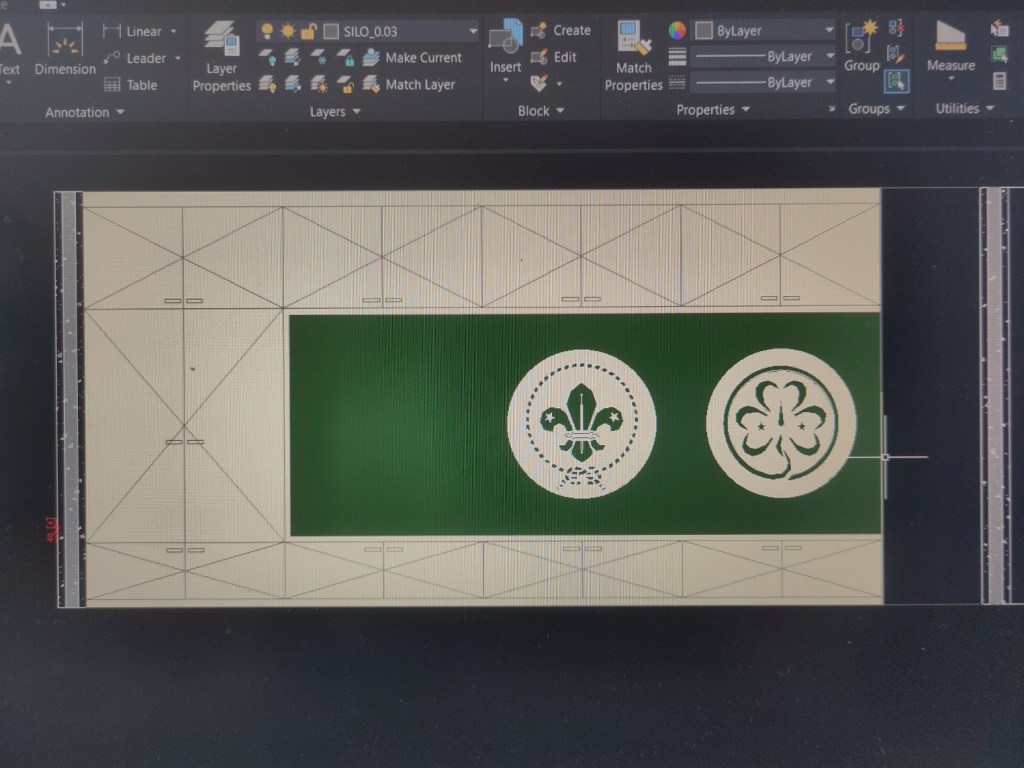Expand the Layers panel title

(x=334, y=112)
